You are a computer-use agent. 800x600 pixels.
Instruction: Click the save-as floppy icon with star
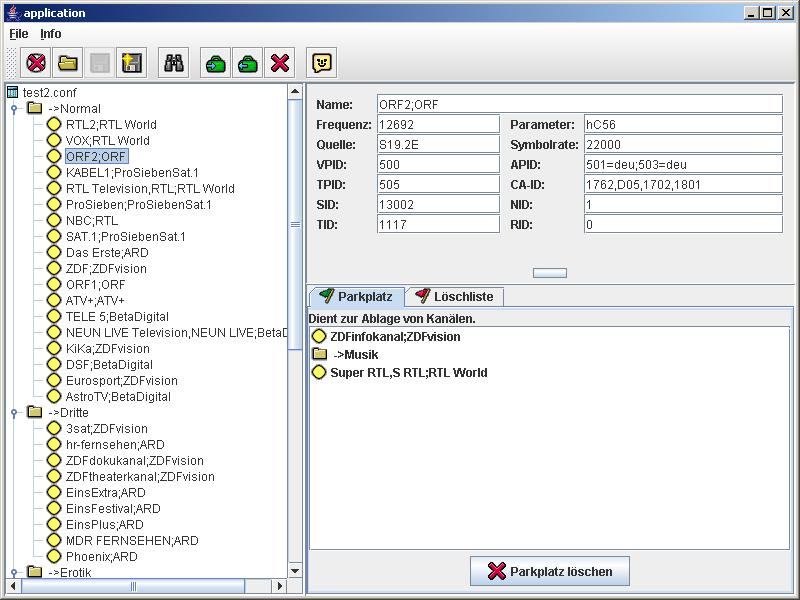(132, 63)
